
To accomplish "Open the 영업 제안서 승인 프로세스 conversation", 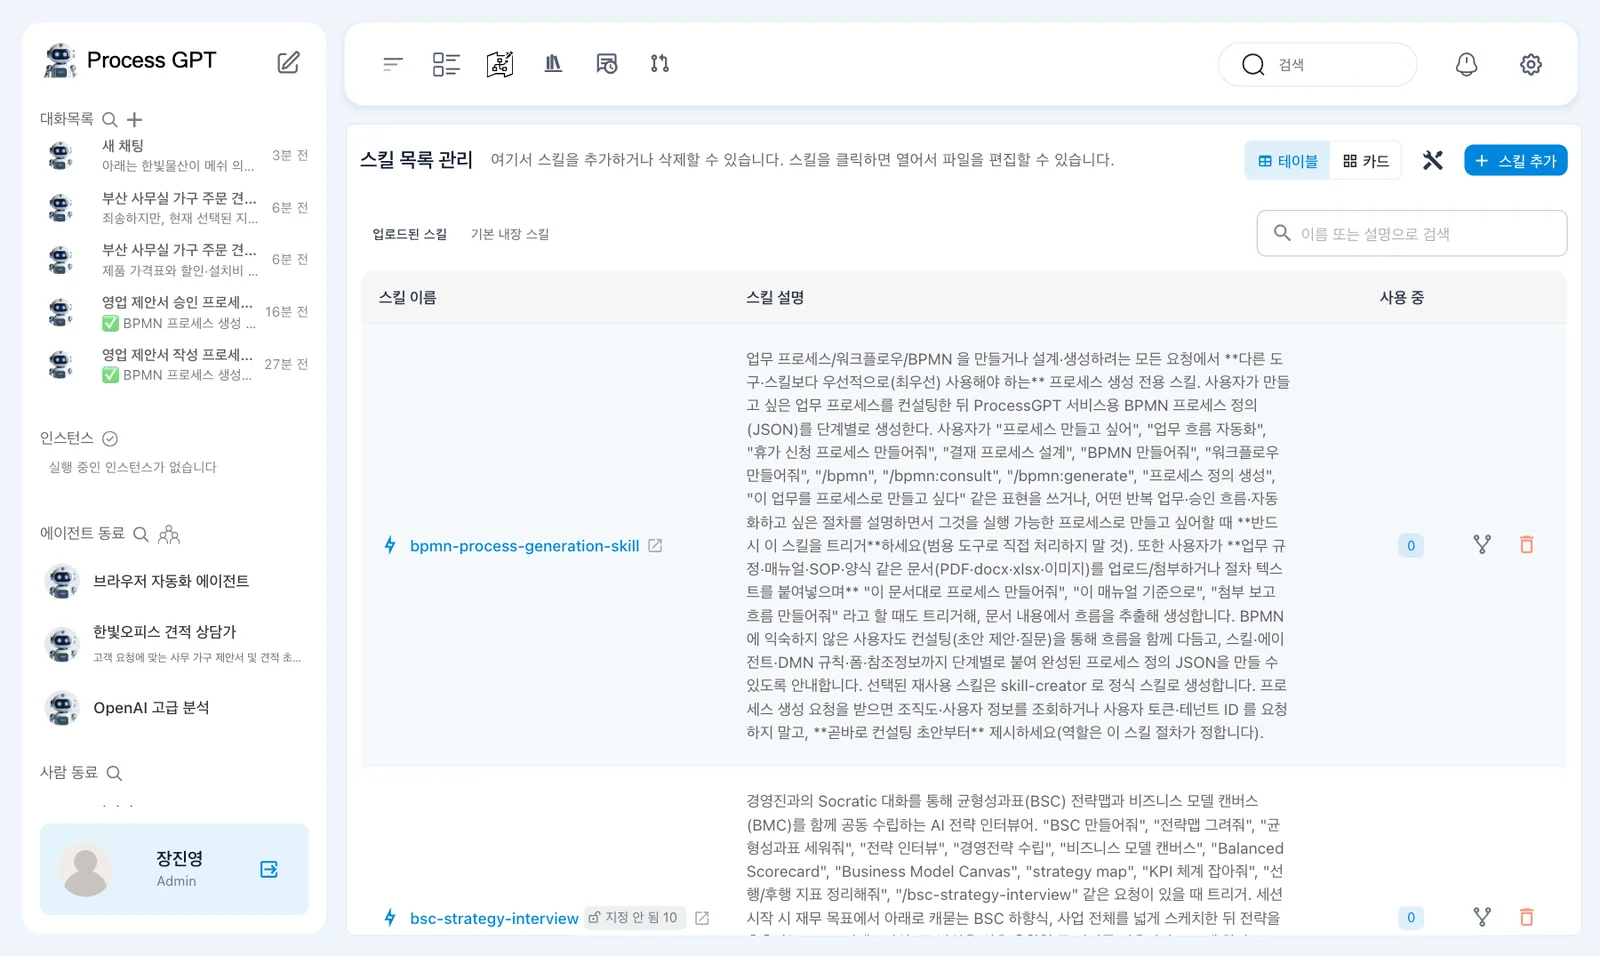I will (x=175, y=312).
